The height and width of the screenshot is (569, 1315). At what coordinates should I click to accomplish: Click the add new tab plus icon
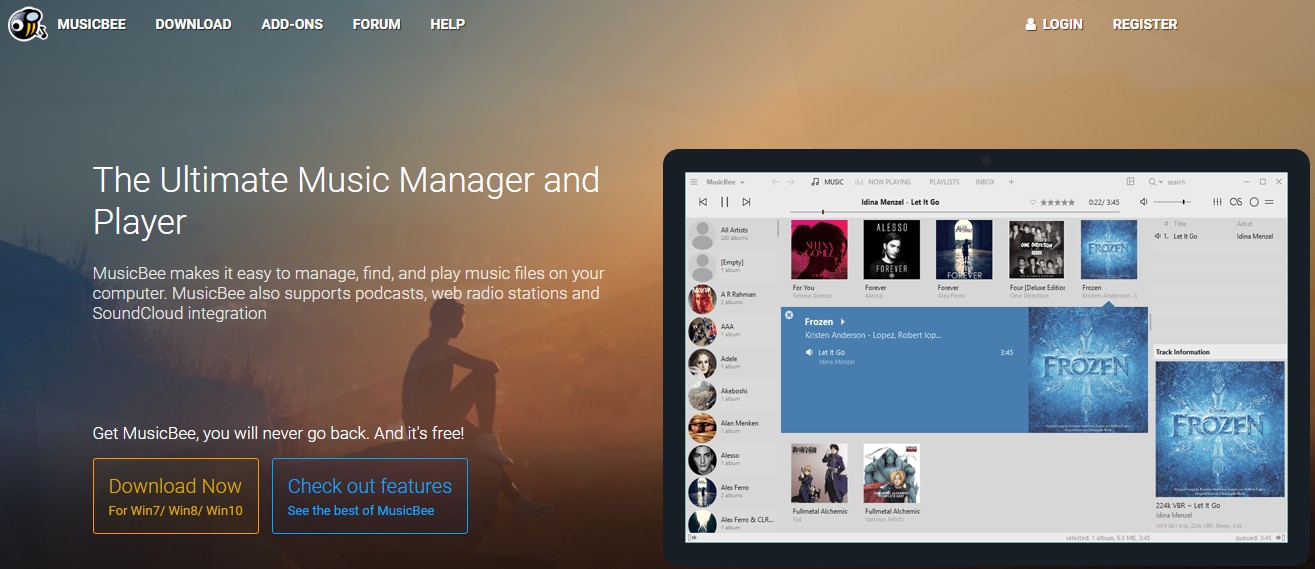tap(1011, 182)
